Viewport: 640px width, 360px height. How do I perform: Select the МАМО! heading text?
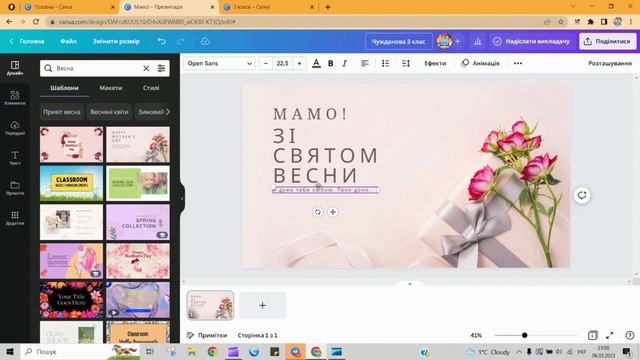[310, 114]
